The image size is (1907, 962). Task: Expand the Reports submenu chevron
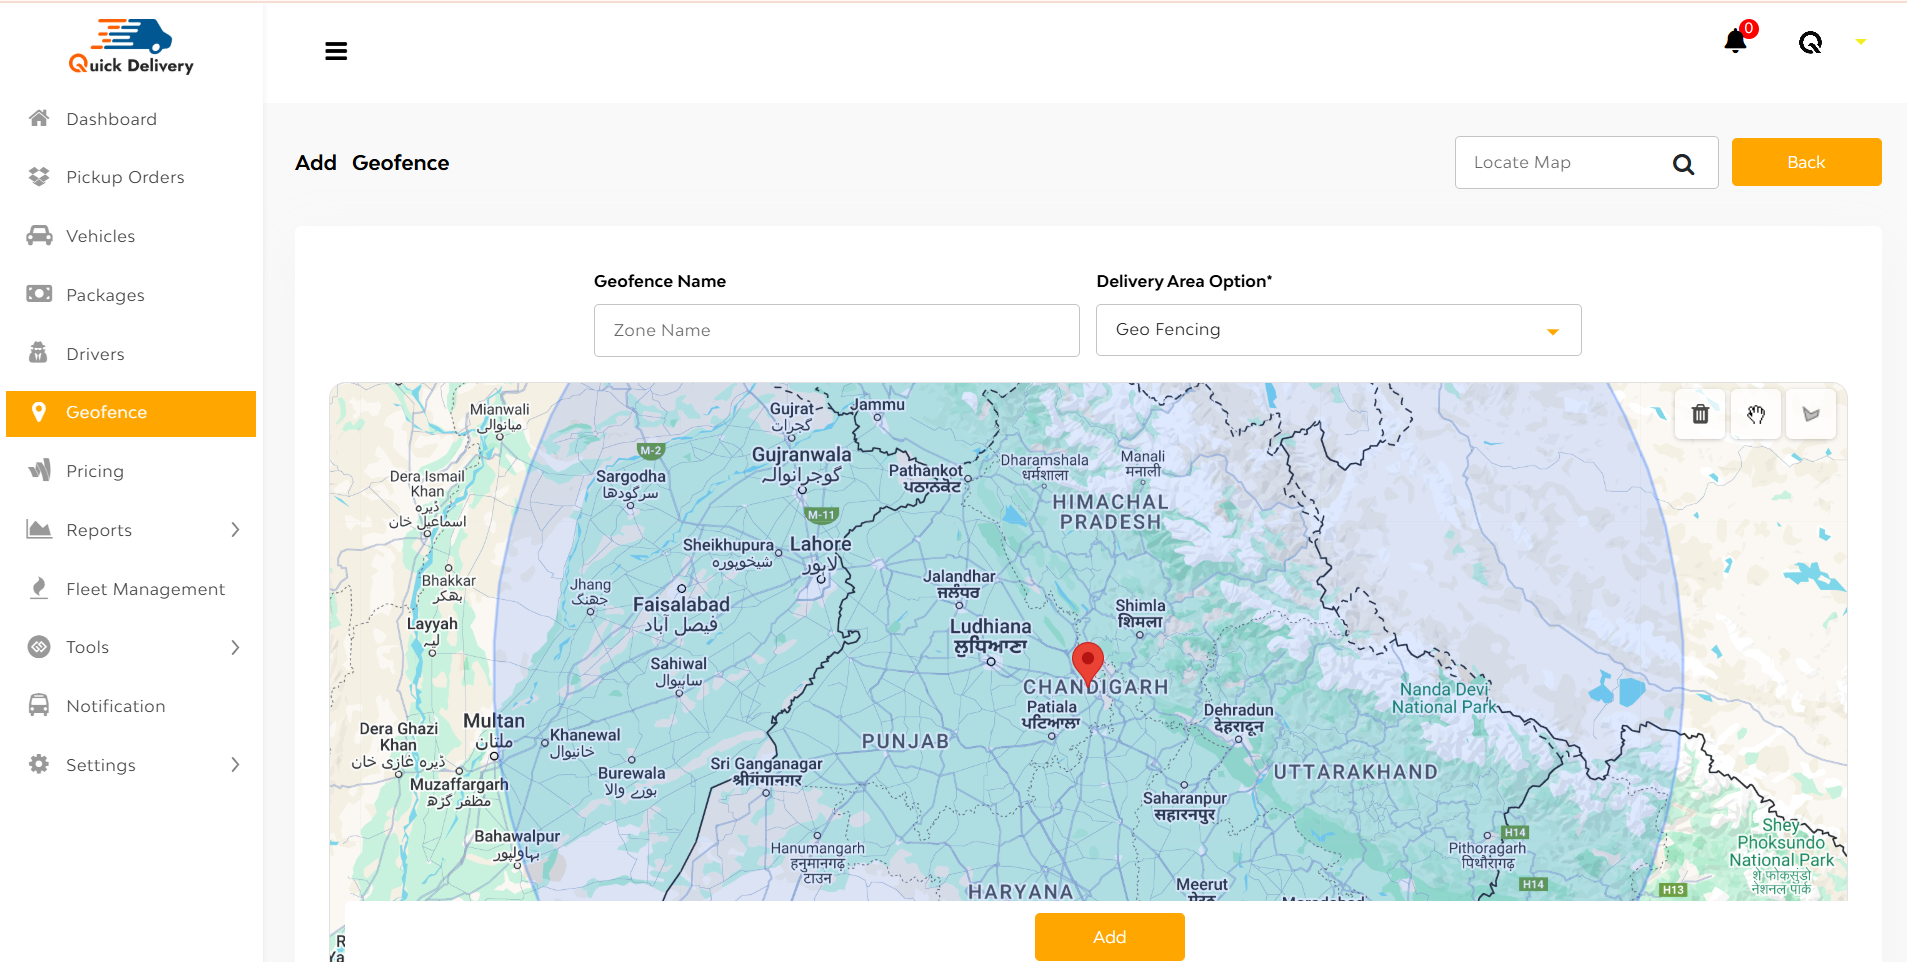pyautogui.click(x=236, y=530)
